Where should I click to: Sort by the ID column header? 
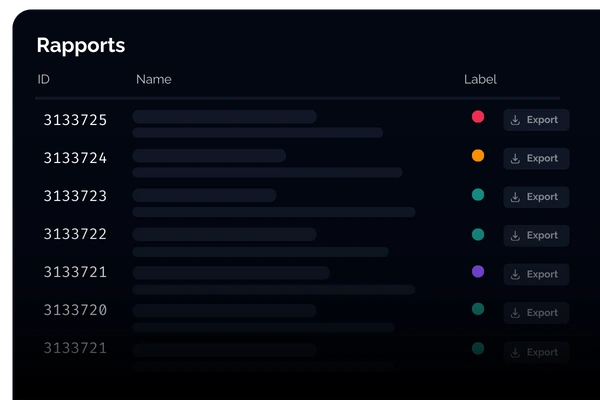coord(44,79)
